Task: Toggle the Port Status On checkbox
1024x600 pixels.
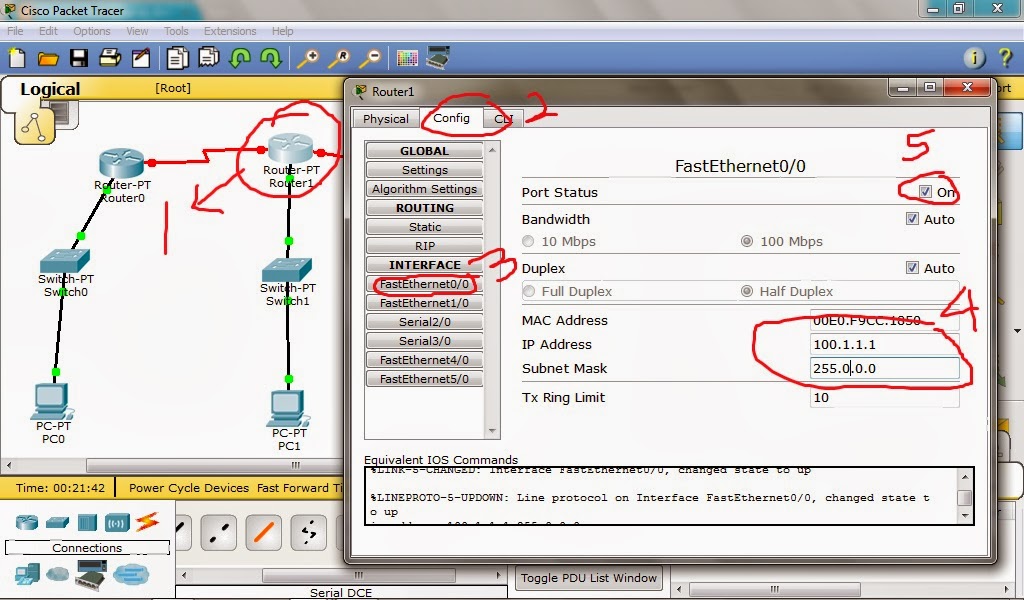Action: pos(925,191)
